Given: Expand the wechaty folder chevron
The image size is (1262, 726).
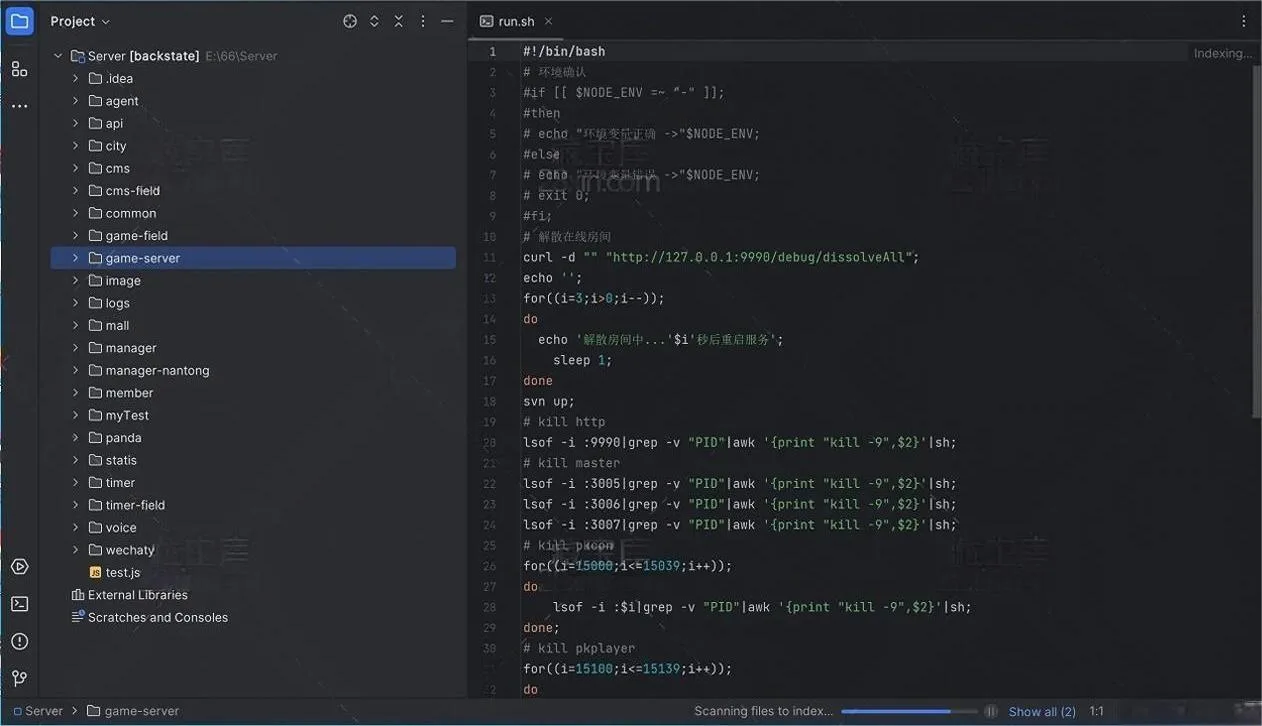Looking at the screenshot, I should tap(75, 550).
